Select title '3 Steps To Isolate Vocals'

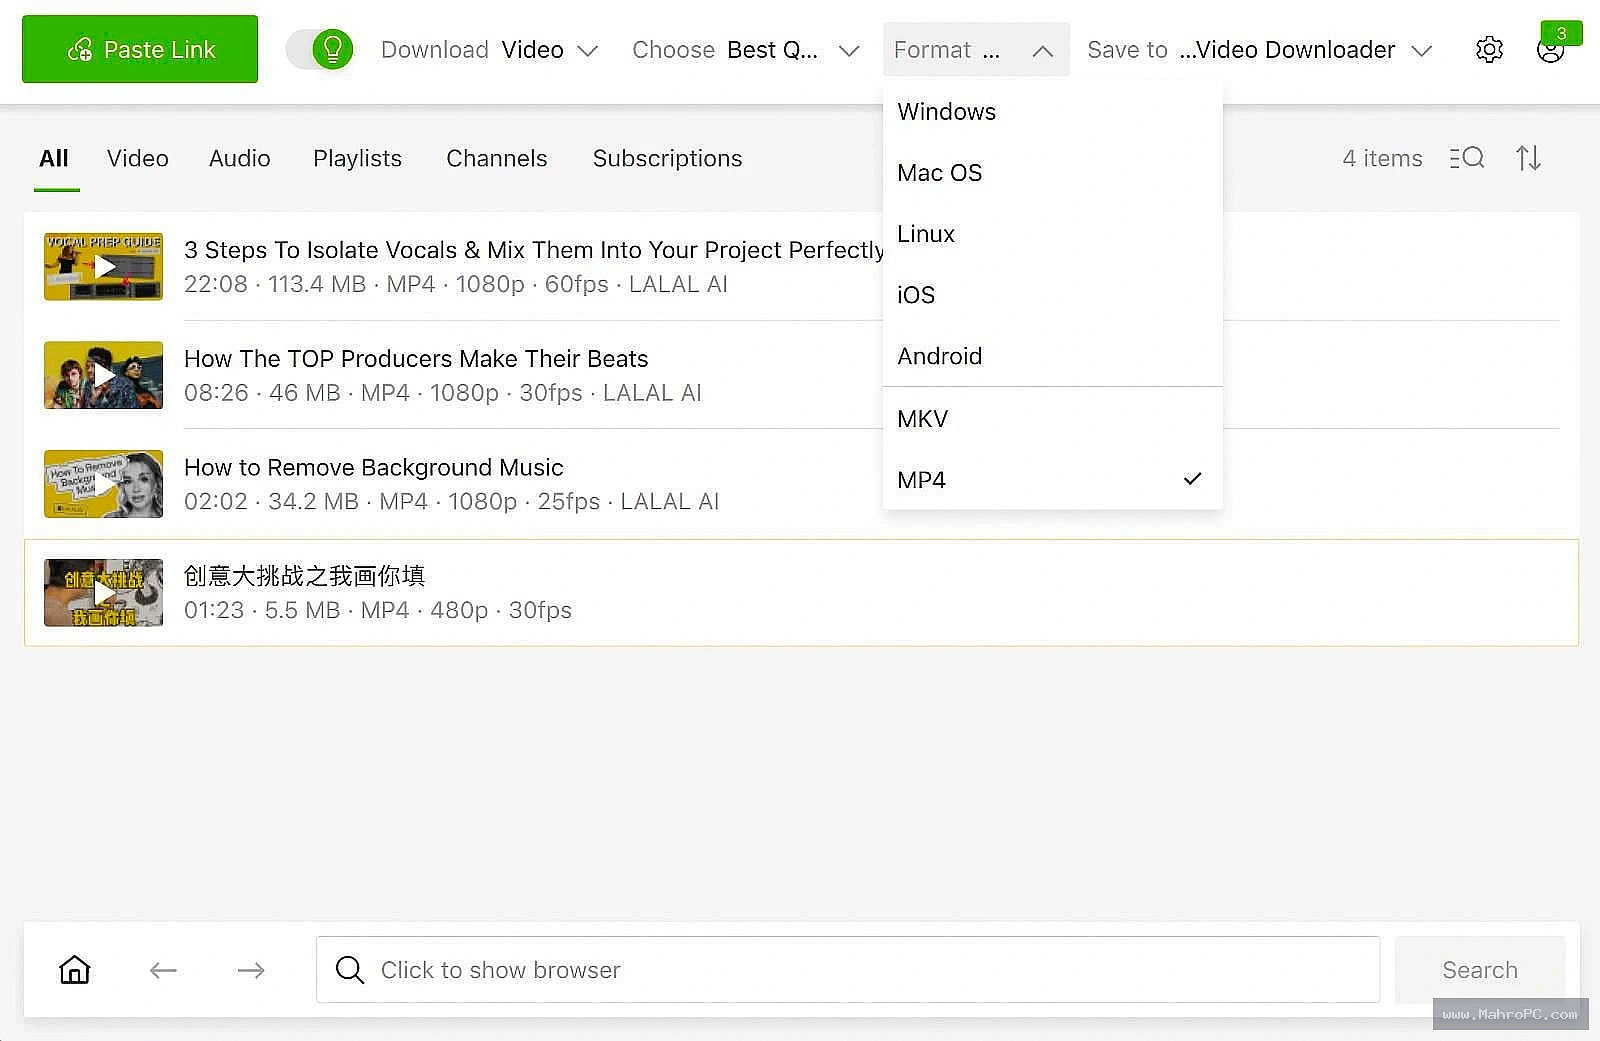[x=534, y=250]
